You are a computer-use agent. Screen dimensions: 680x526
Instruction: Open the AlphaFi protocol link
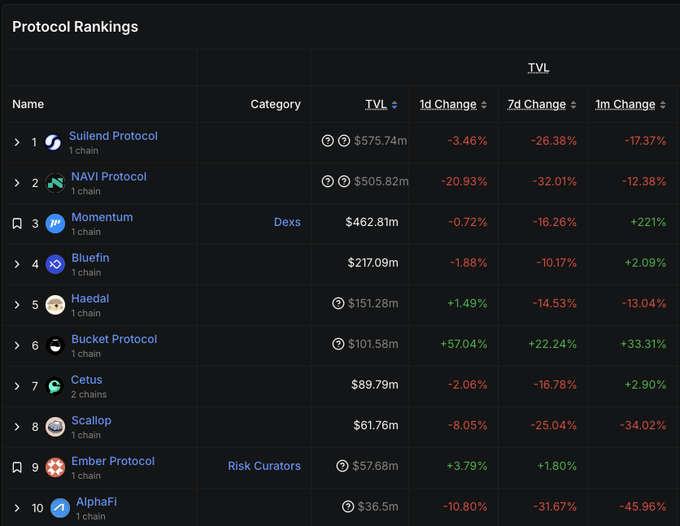tap(96, 502)
